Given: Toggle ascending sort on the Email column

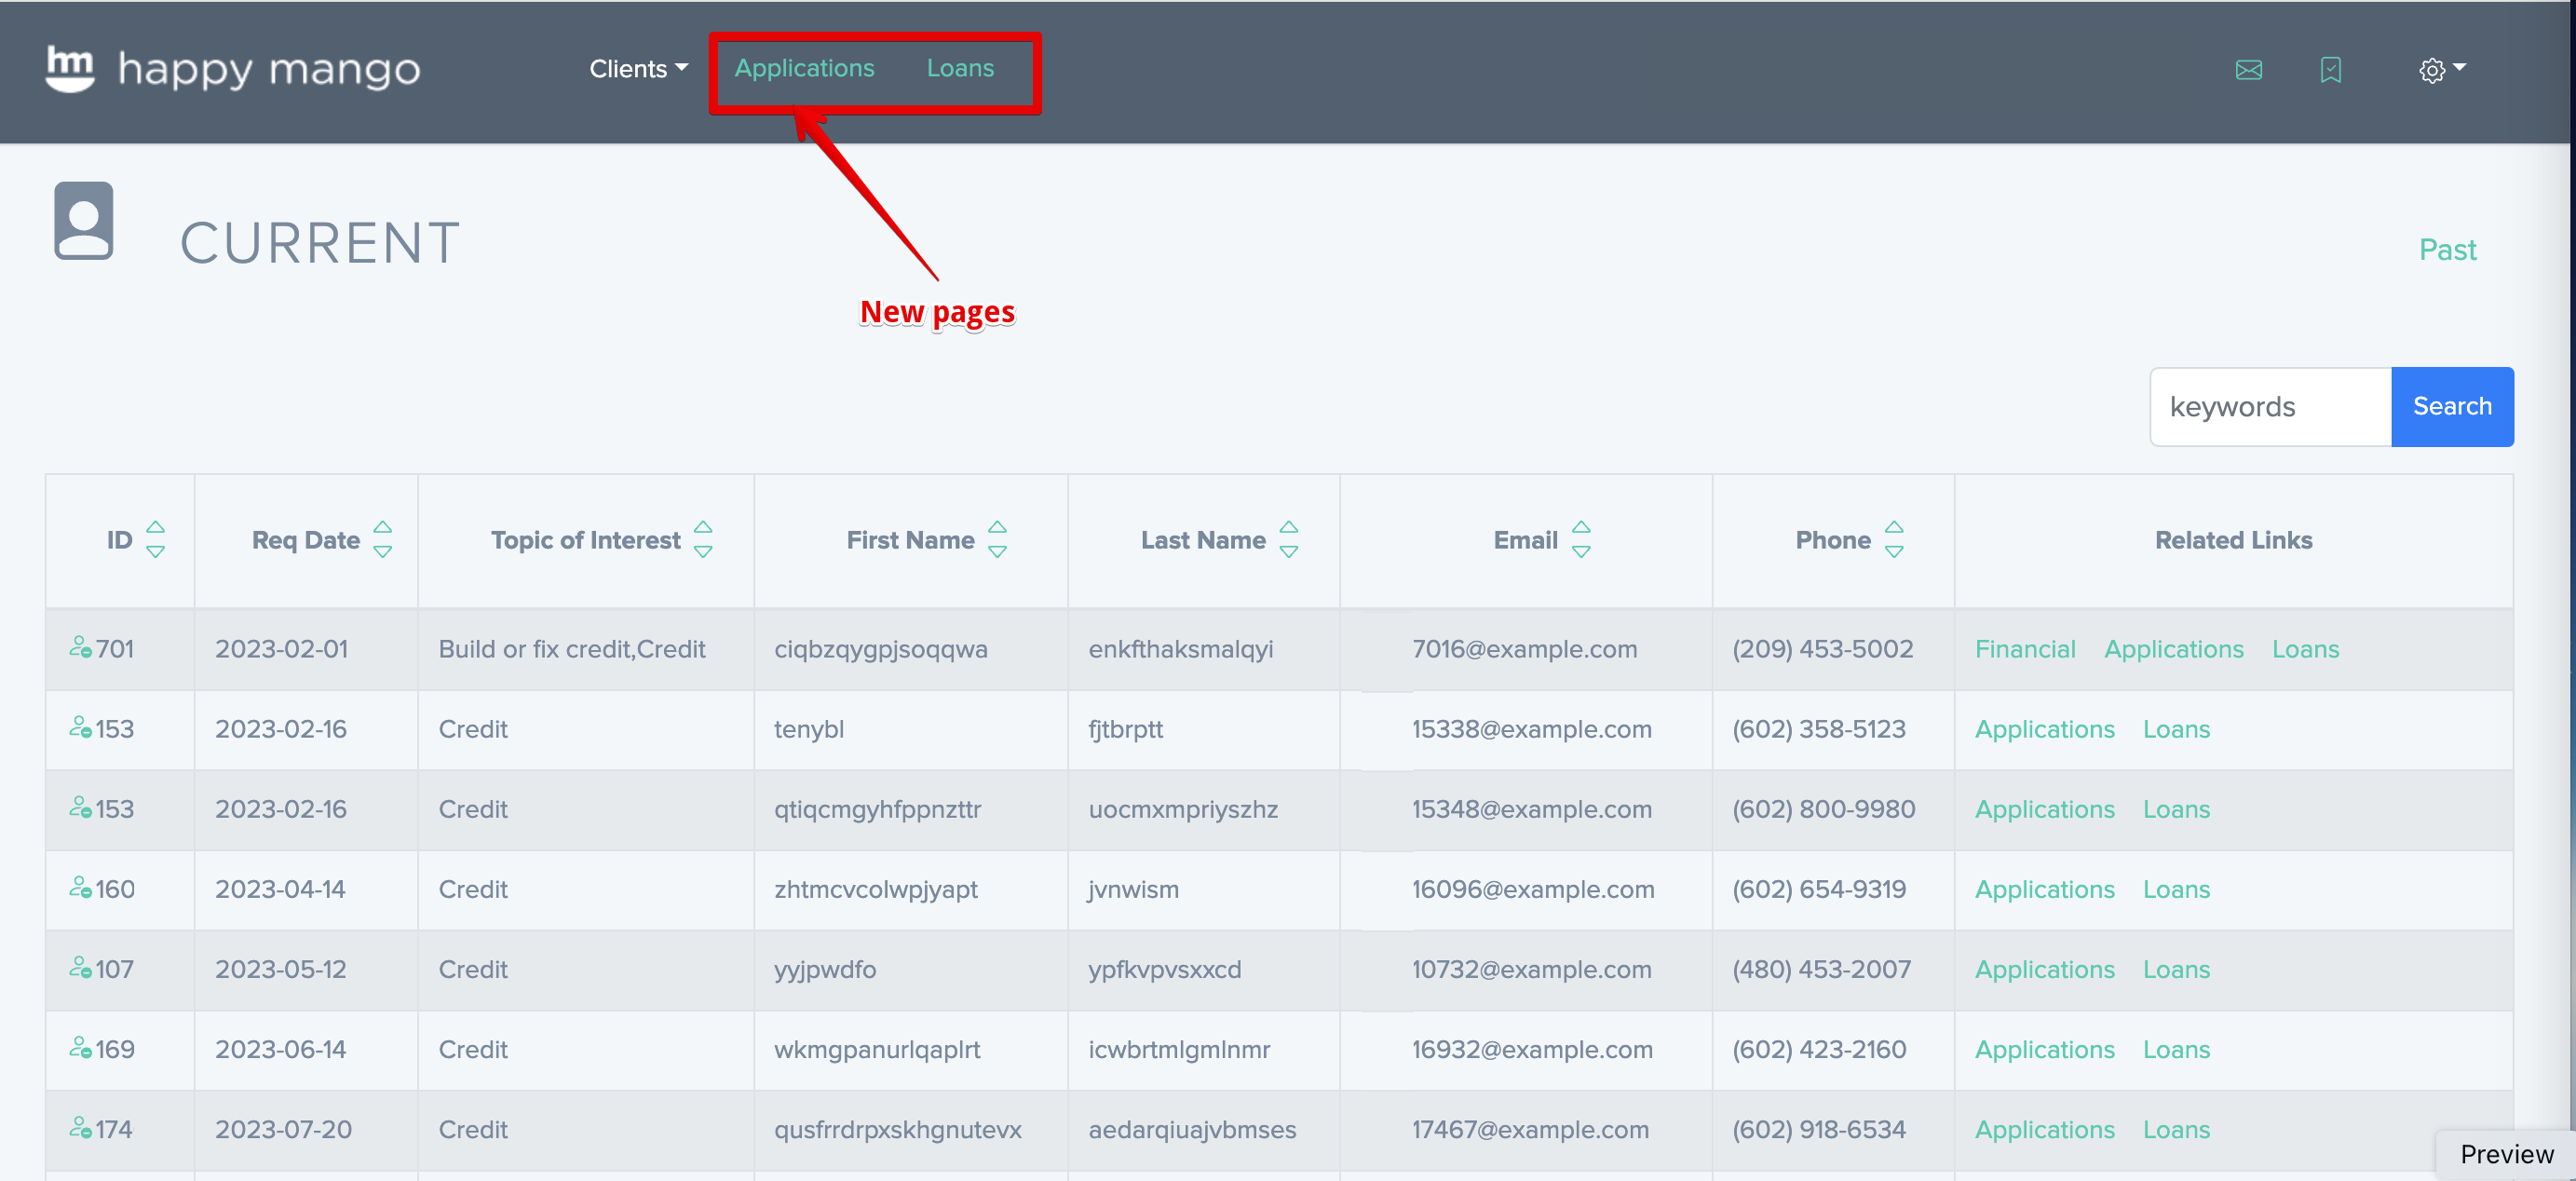Looking at the screenshot, I should coord(1582,528).
